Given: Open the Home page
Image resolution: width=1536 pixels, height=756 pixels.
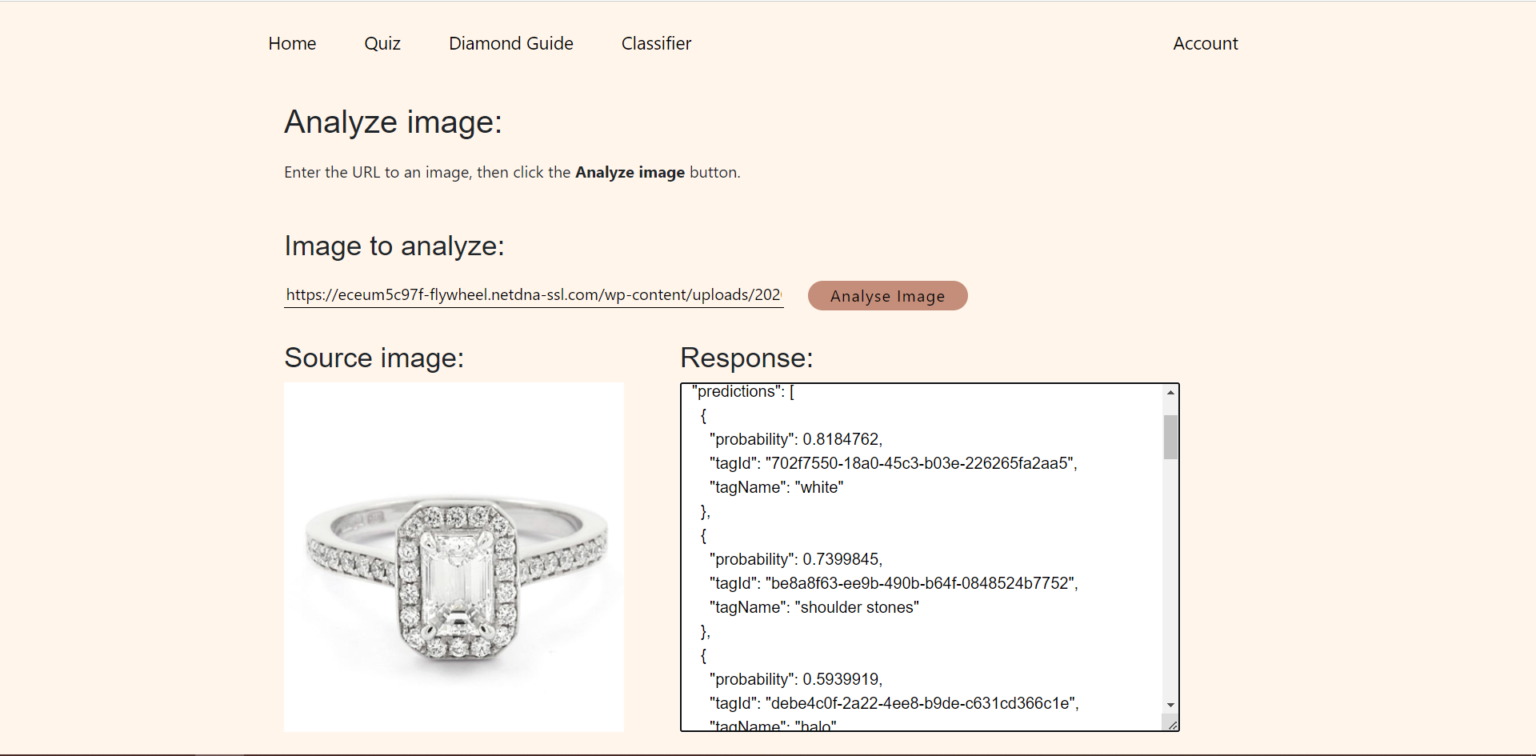Looking at the screenshot, I should point(292,43).
